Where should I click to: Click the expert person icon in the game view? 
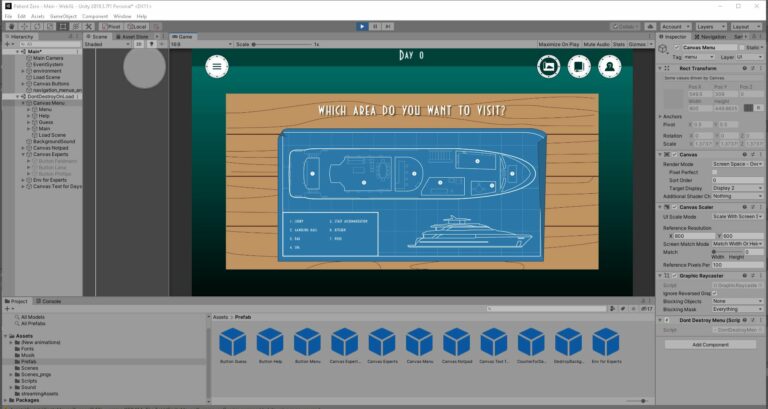tap(609, 66)
